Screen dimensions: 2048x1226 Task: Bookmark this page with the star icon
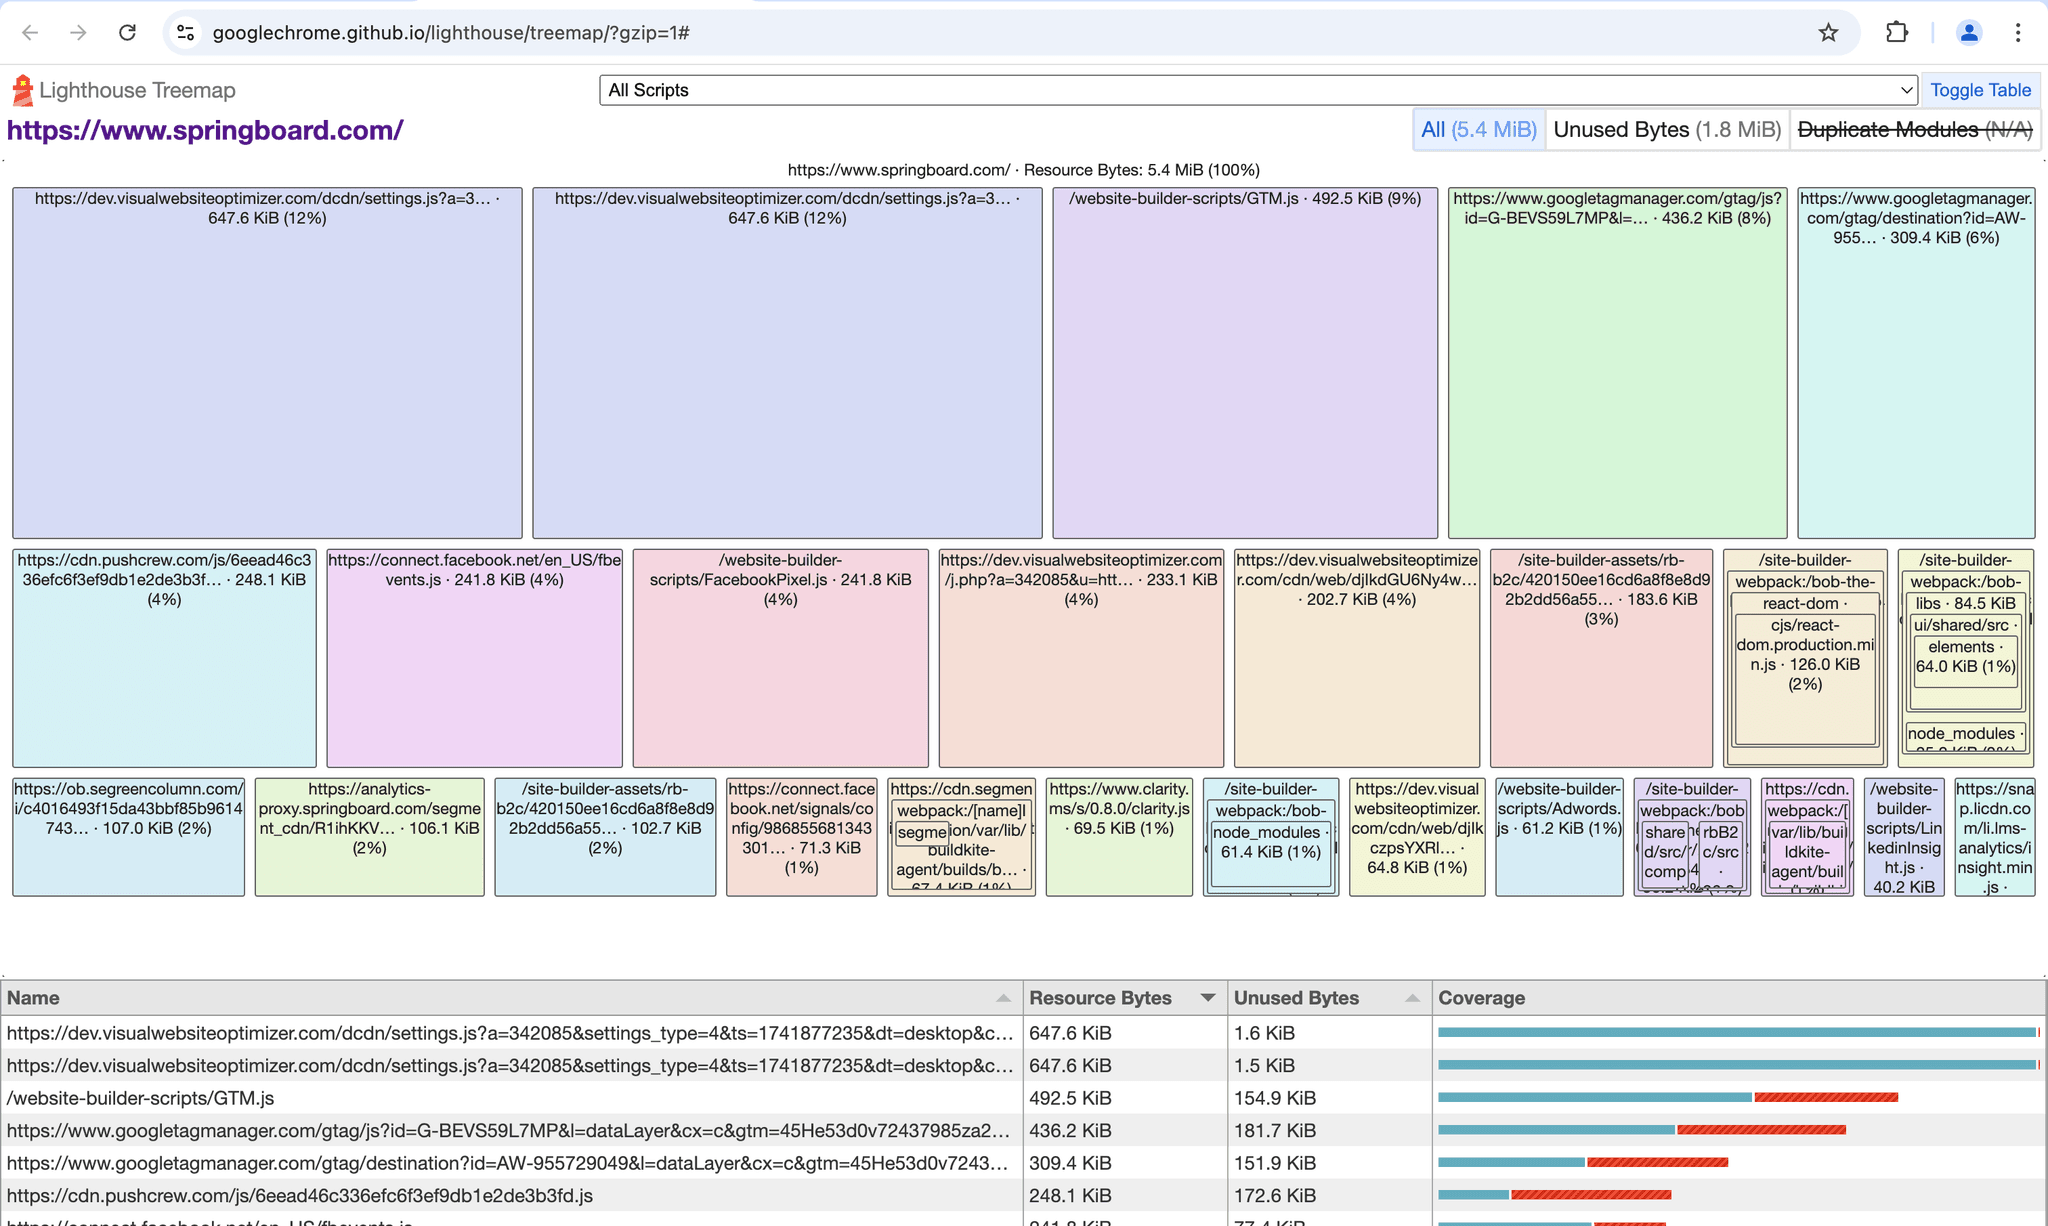coord(1828,33)
